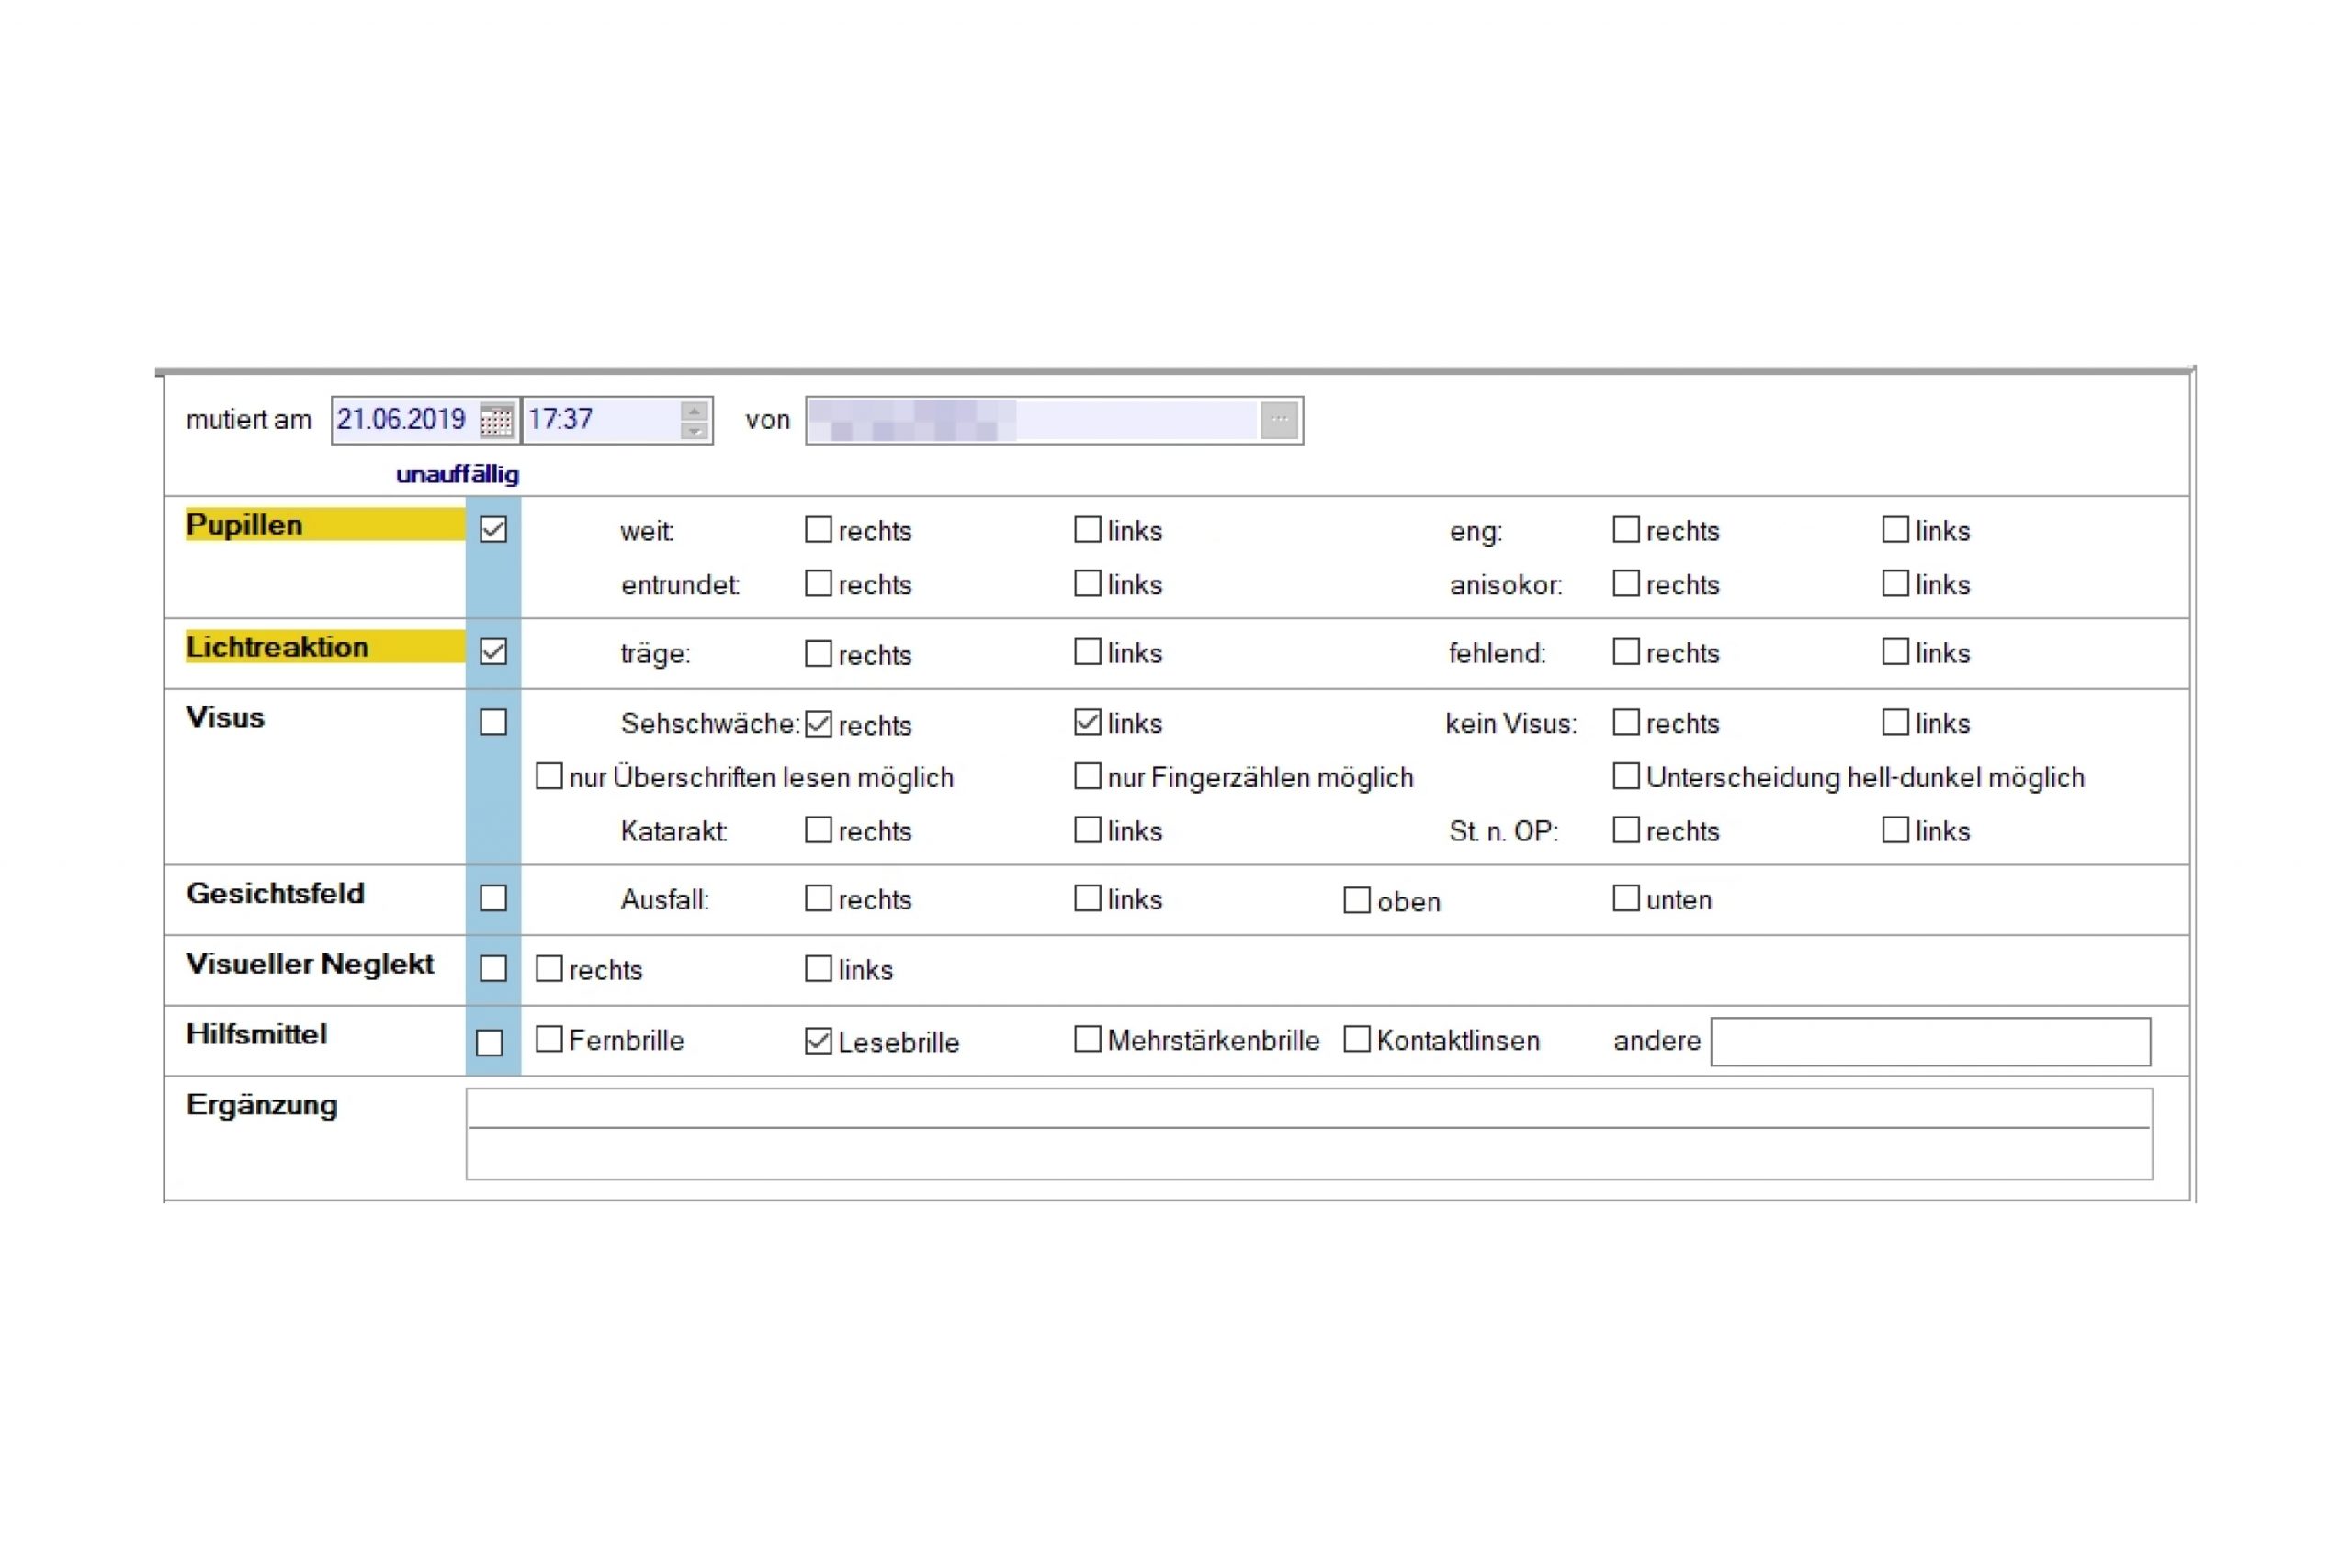Decrease the time with the down spinner
The image size is (2352, 1568).
pyautogui.click(x=693, y=431)
